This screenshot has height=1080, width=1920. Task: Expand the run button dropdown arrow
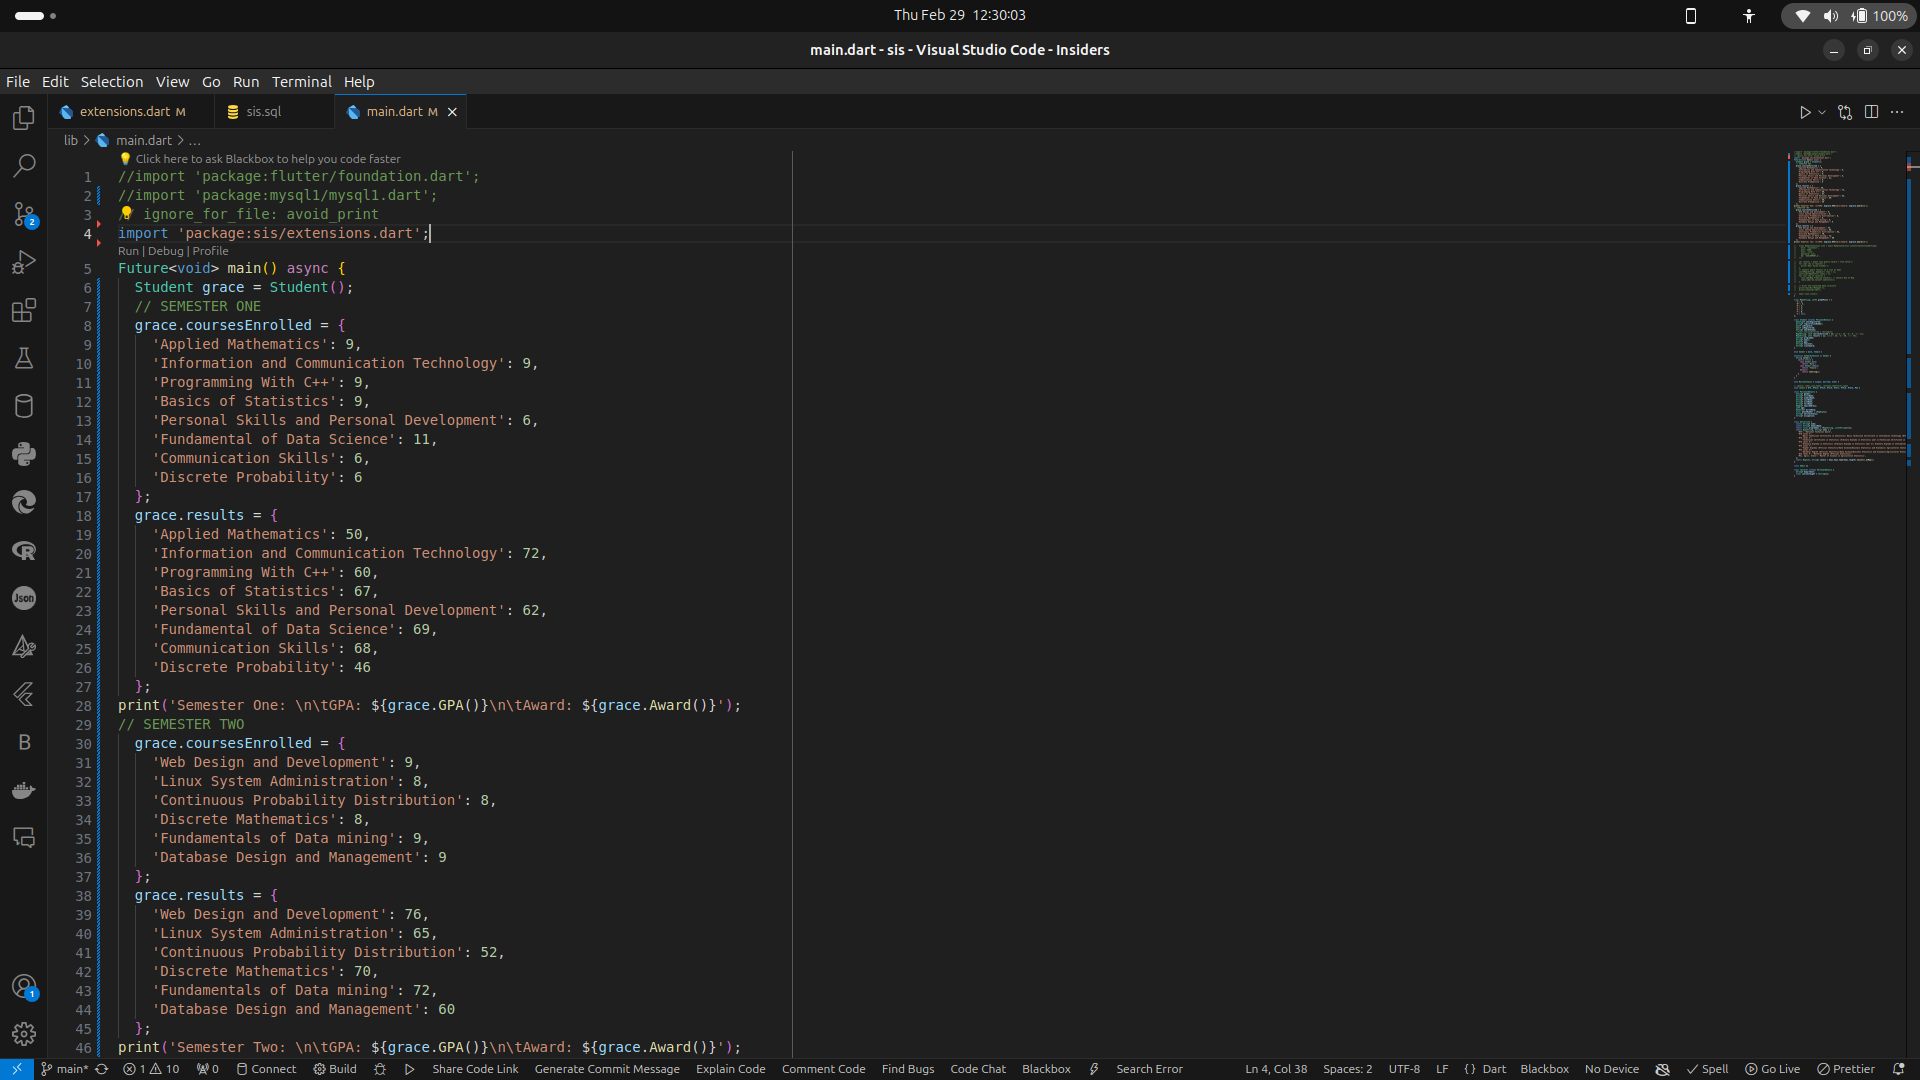[x=1822, y=112]
